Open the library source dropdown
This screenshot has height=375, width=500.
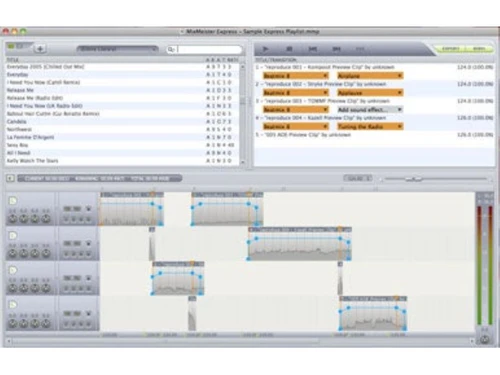tap(117, 49)
